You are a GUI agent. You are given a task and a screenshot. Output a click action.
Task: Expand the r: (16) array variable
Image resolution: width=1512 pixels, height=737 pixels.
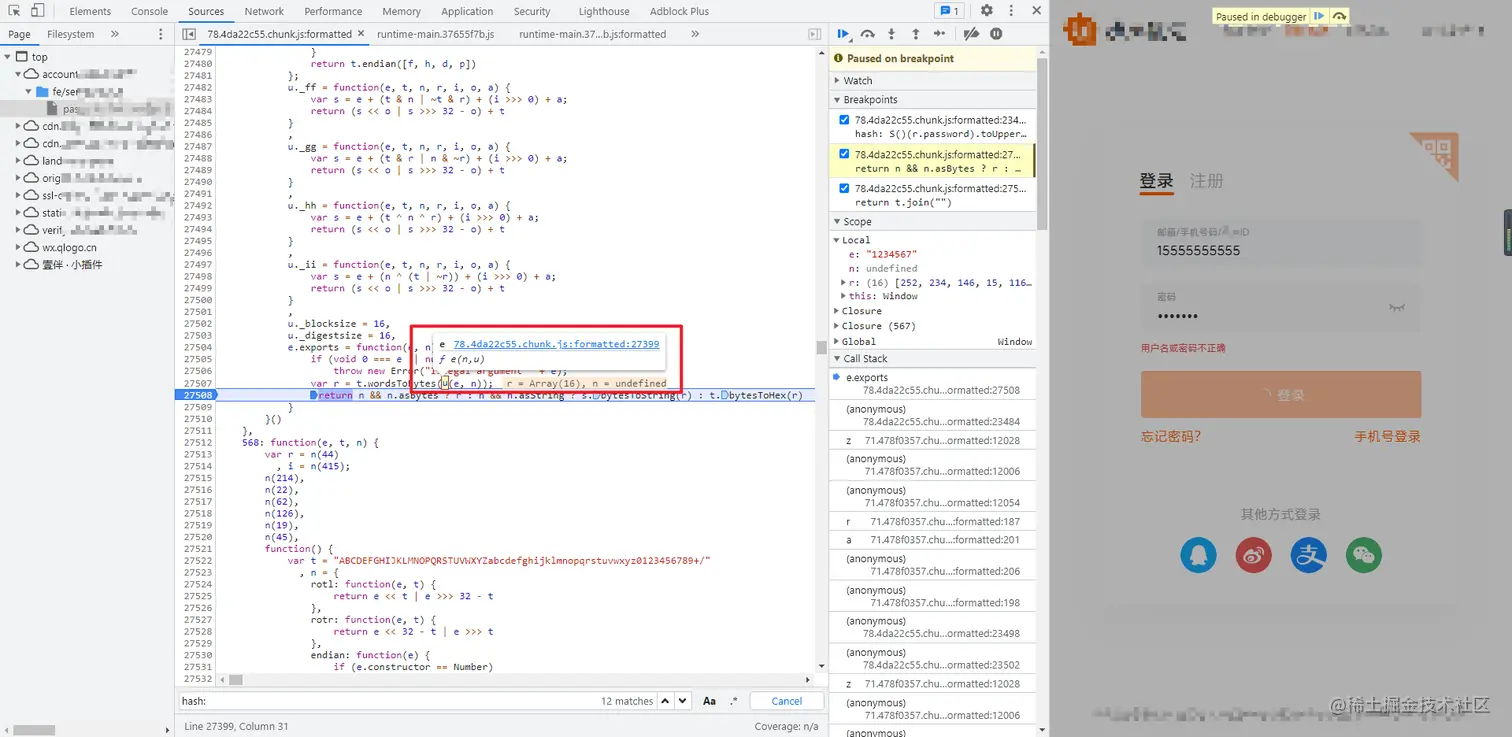pyautogui.click(x=844, y=283)
